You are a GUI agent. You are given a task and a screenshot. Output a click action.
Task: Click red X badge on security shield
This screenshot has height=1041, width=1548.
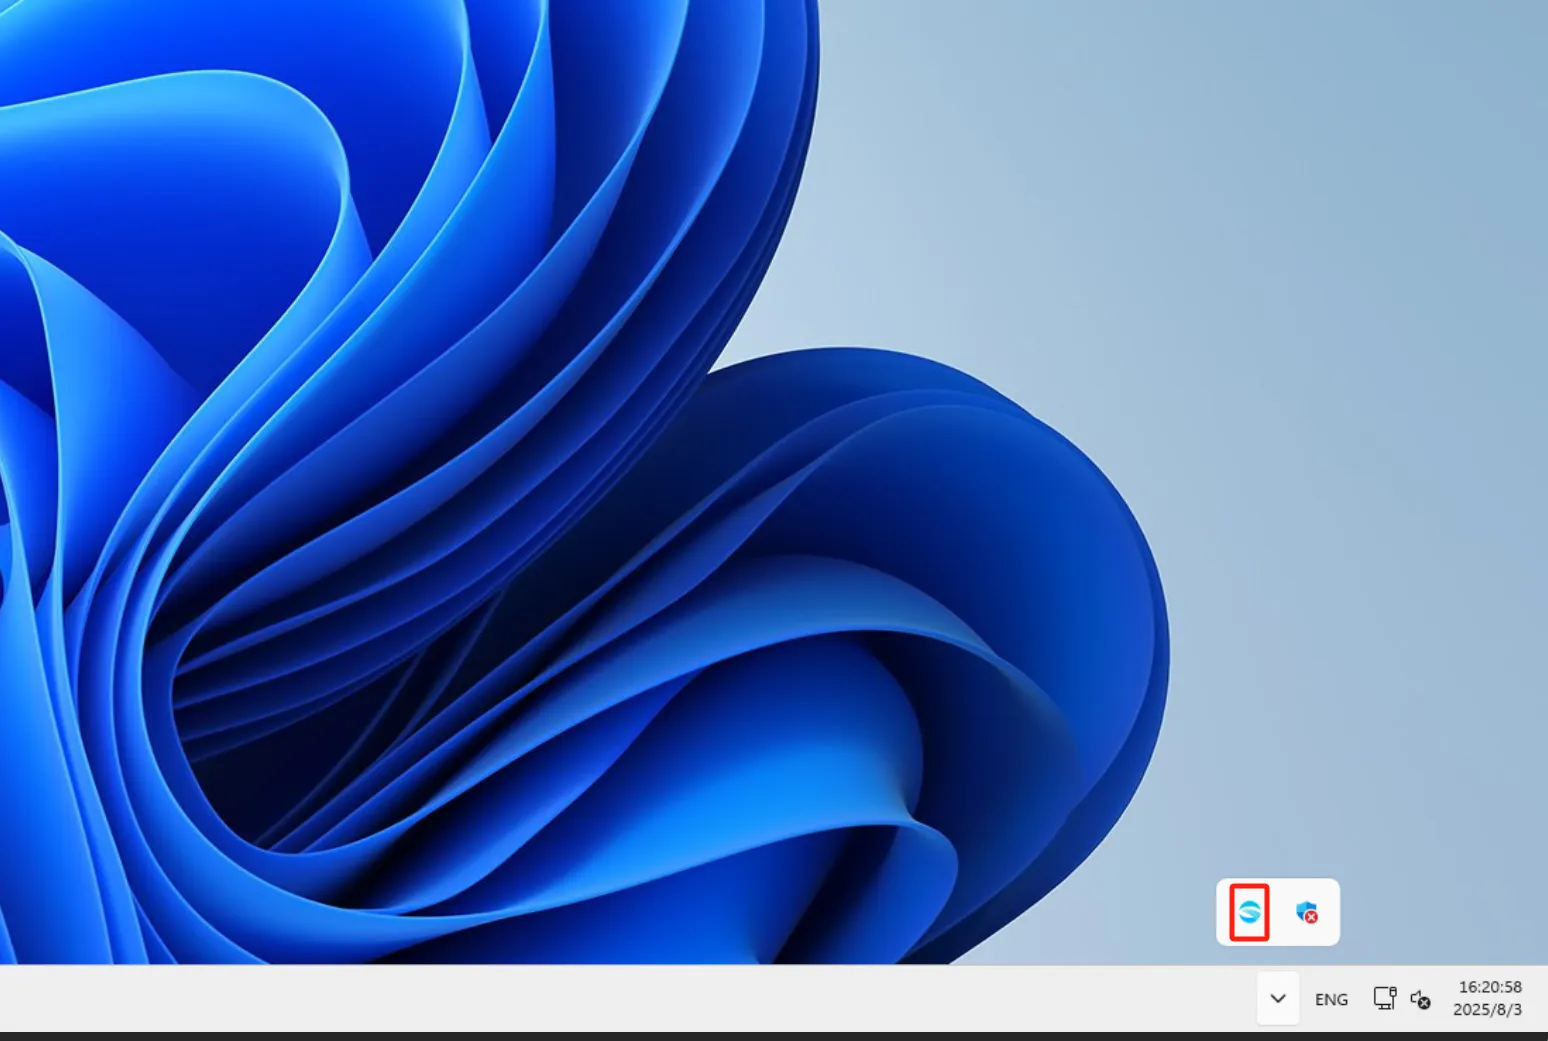point(1312,917)
